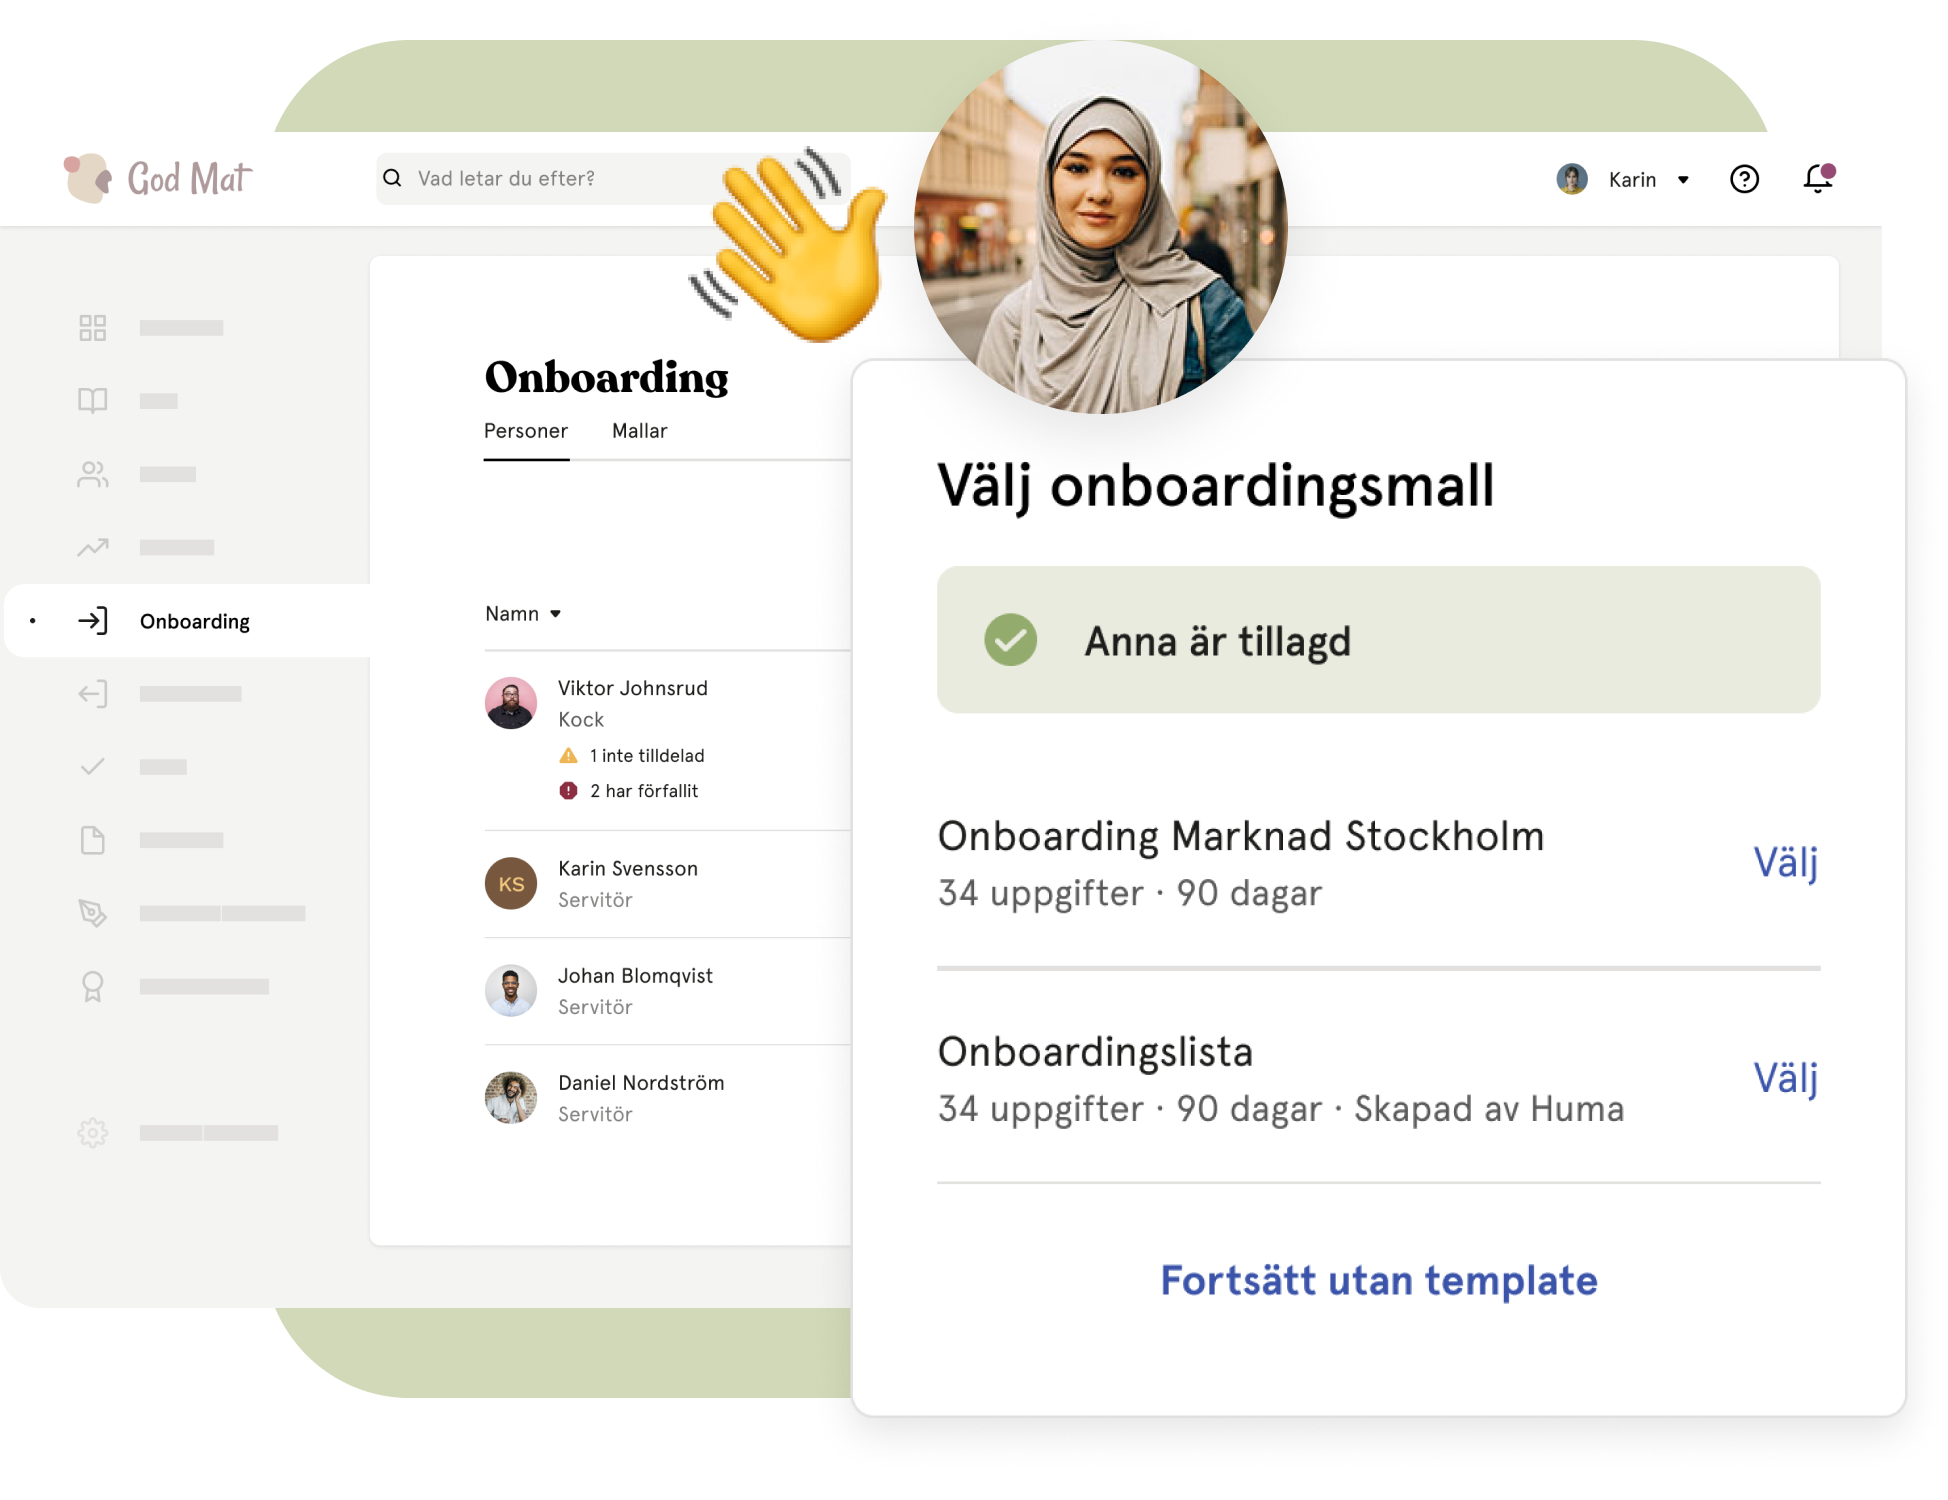This screenshot has height=1500, width=1948.
Task: Click the award ribbon icon in sidebar
Action: pyautogui.click(x=93, y=987)
